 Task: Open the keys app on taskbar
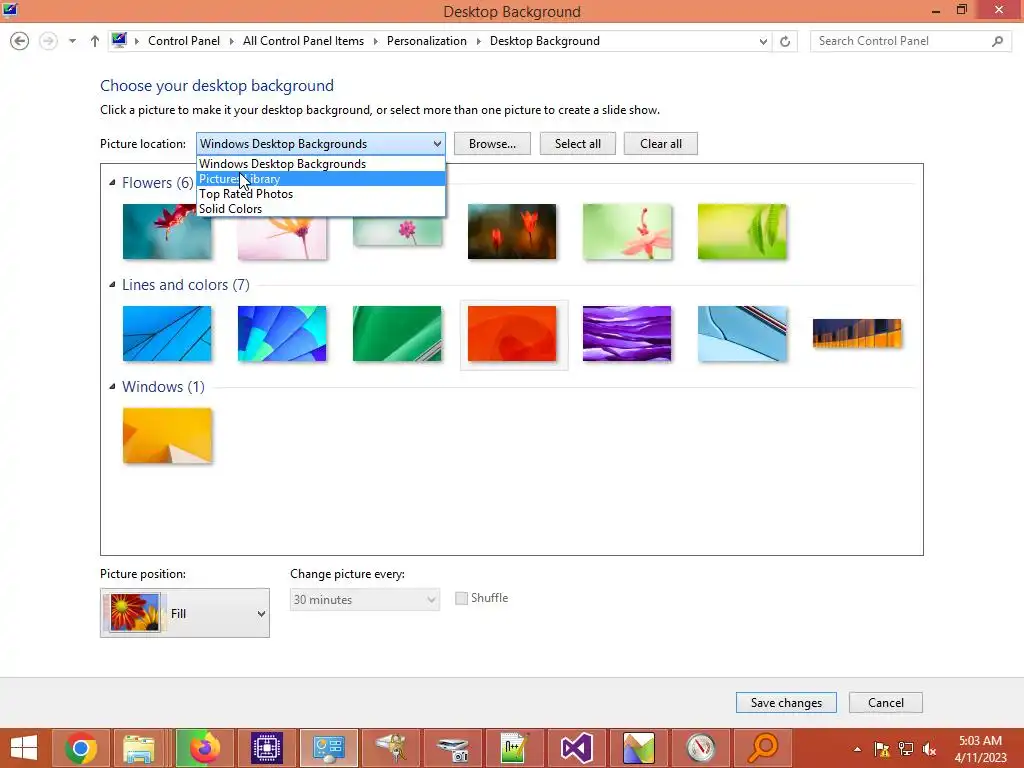[391, 748]
